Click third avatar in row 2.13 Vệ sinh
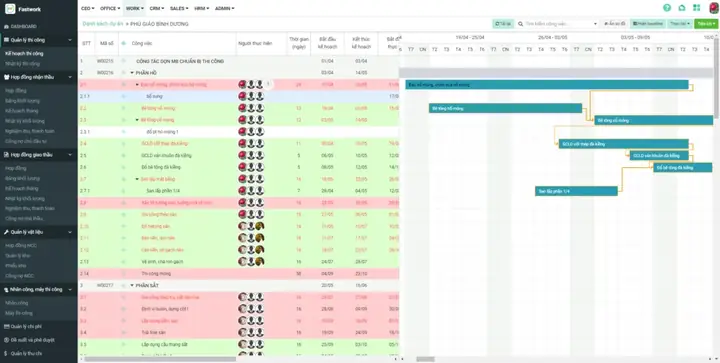 click(260, 262)
